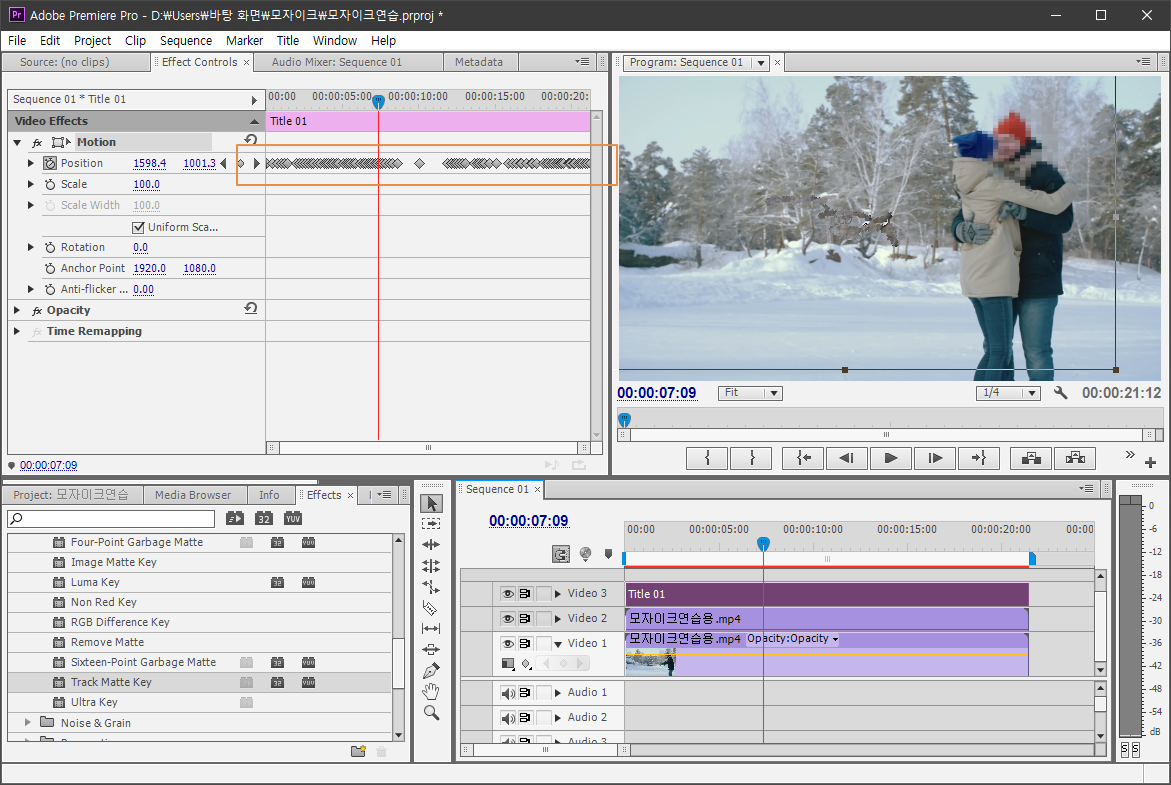Toggle Position animation stopwatch
The height and width of the screenshot is (785, 1171).
[x=50, y=163]
